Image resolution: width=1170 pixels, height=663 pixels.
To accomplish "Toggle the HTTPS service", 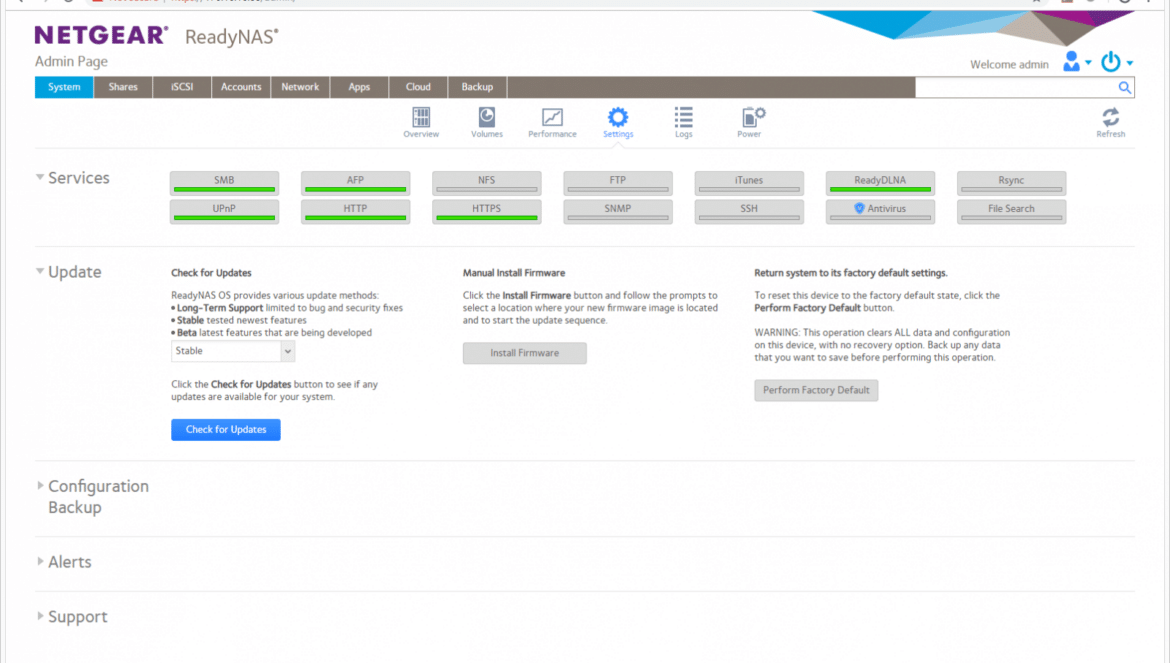I will 487,211.
